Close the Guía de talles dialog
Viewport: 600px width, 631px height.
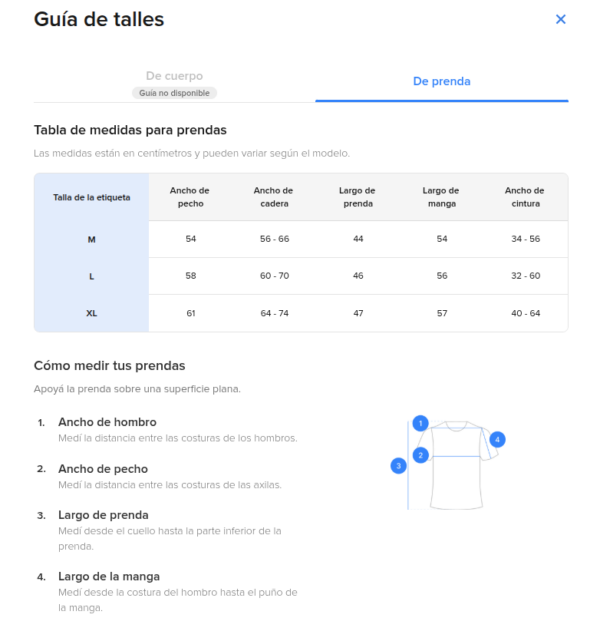coord(560,19)
